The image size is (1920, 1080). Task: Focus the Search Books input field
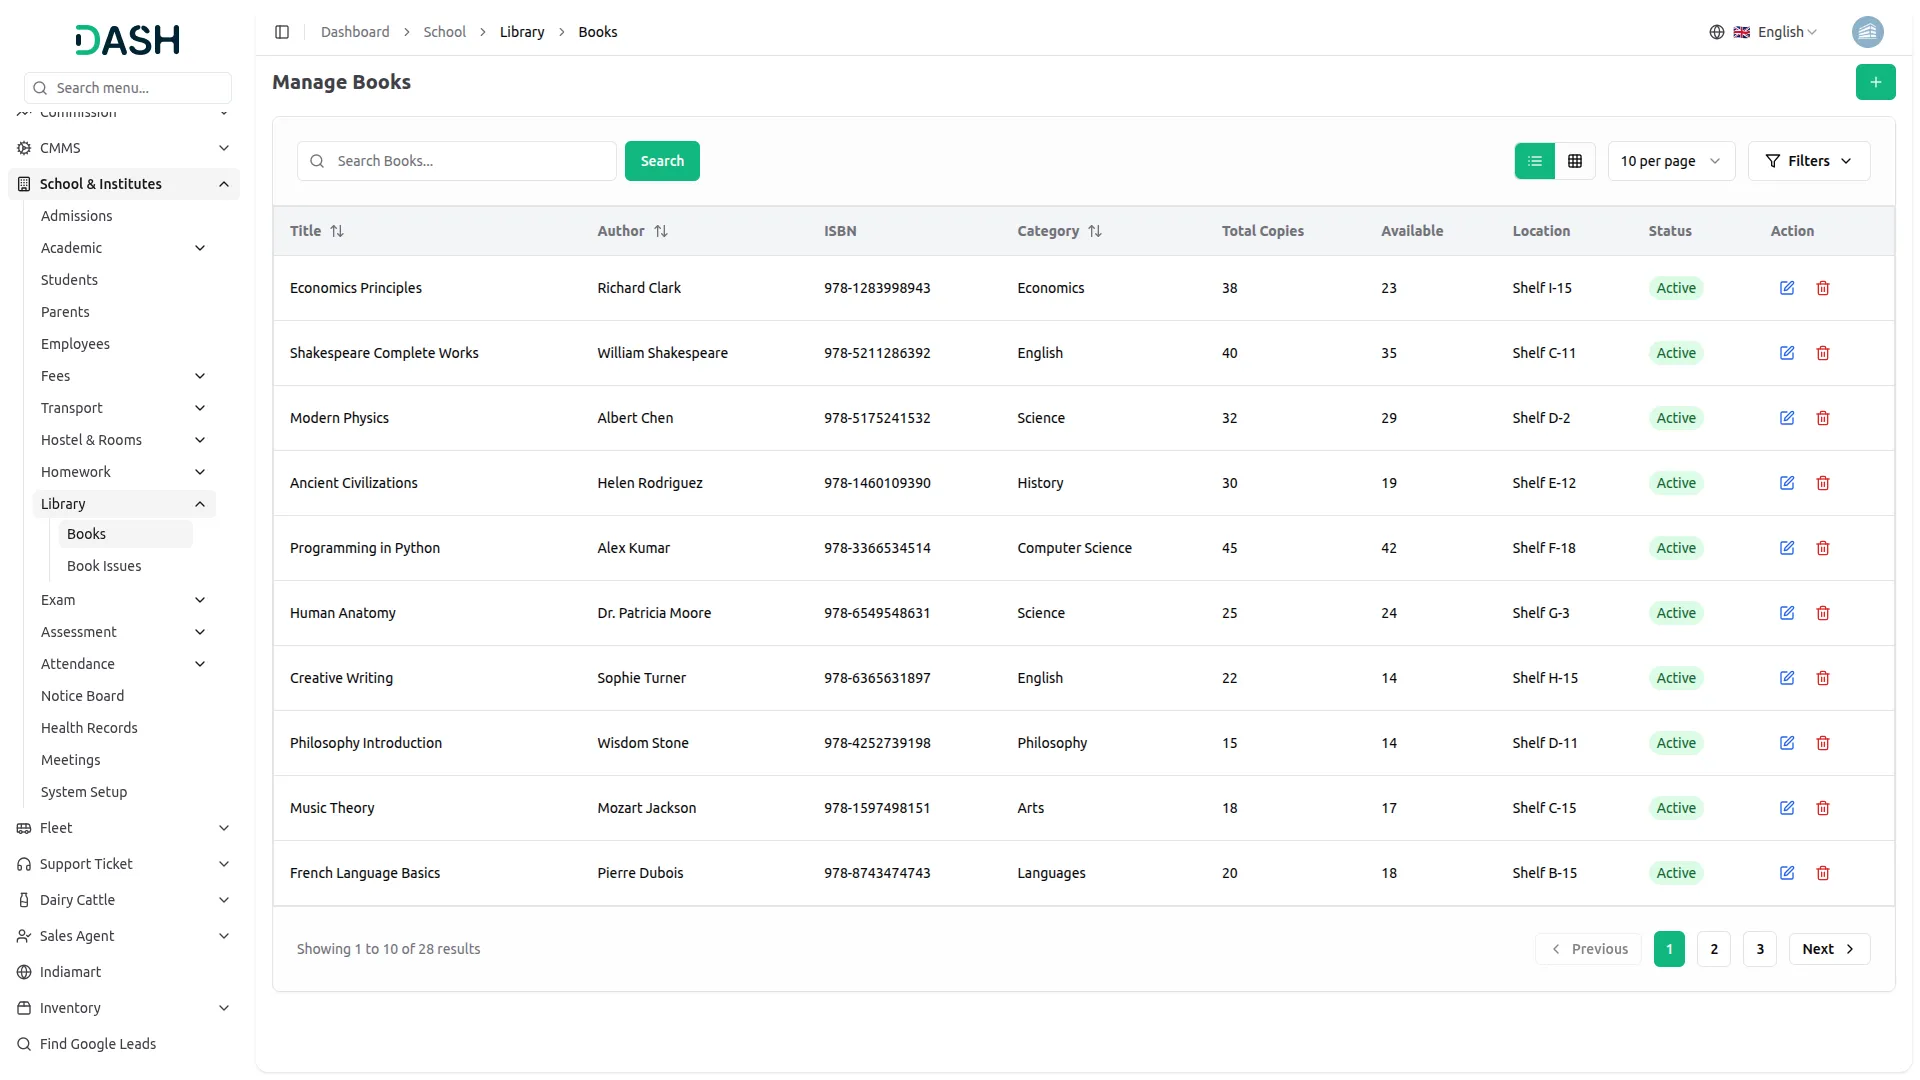click(x=457, y=161)
